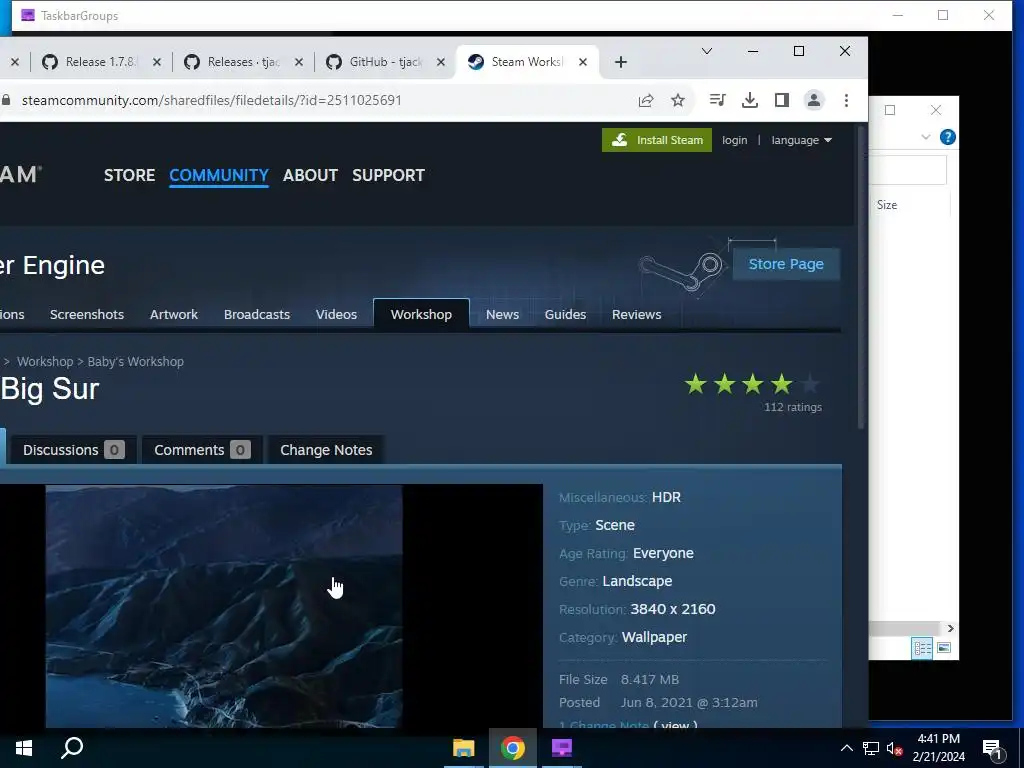This screenshot has width=1024, height=768.
Task: Switch to details view in background window
Action: 922,648
